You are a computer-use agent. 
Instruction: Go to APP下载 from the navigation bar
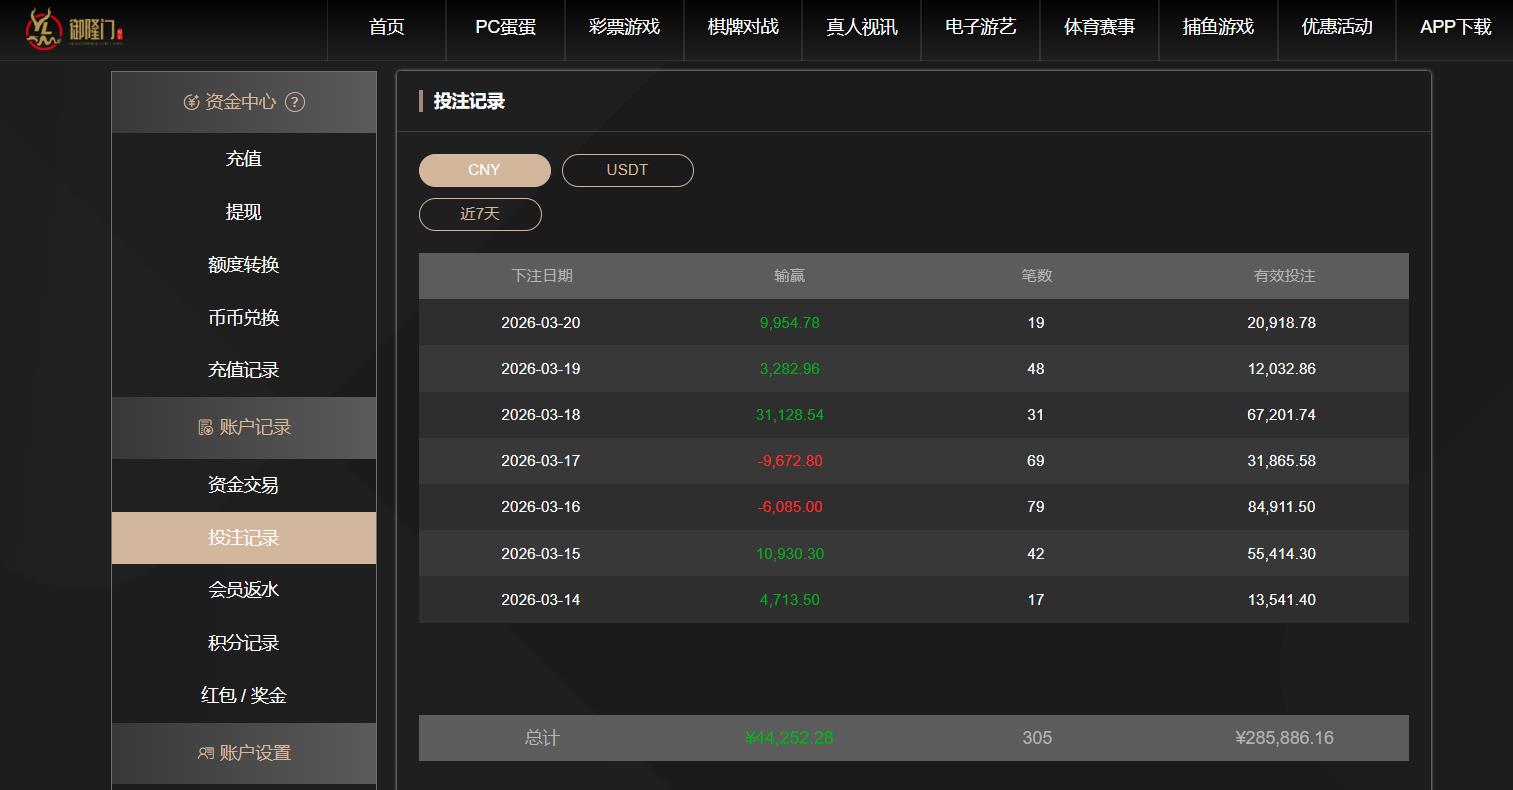(x=1454, y=28)
